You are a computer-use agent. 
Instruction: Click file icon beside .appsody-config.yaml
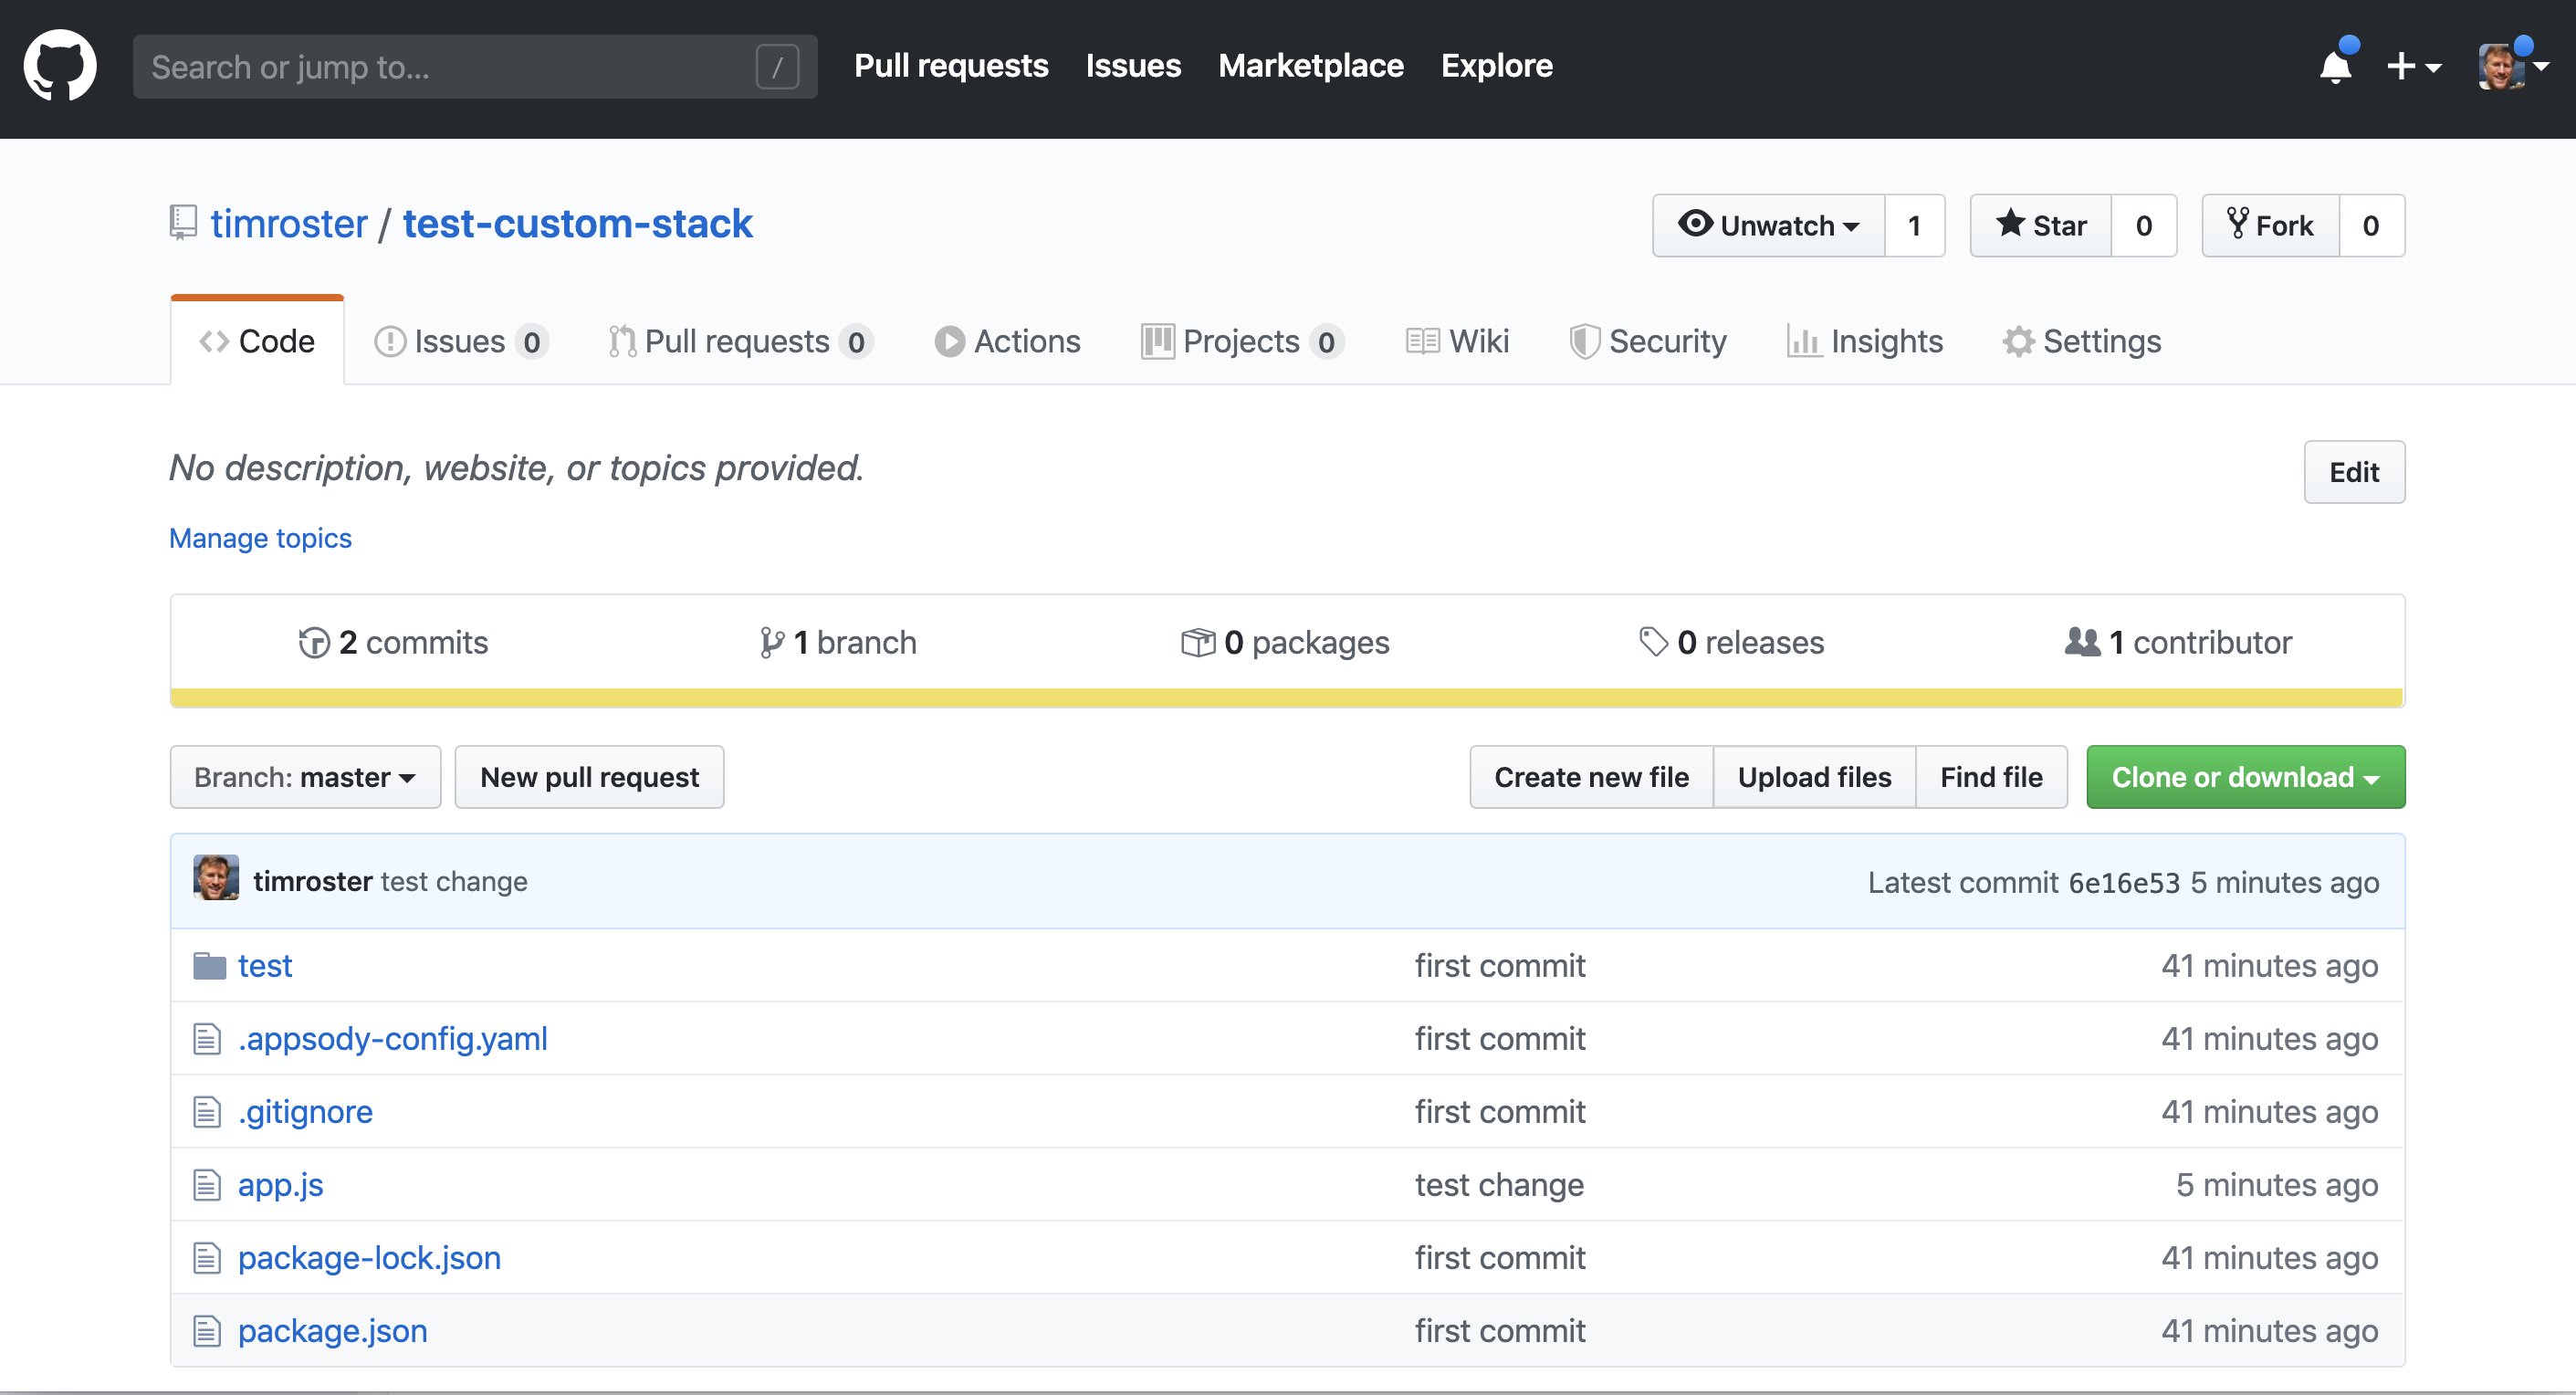pos(207,1039)
